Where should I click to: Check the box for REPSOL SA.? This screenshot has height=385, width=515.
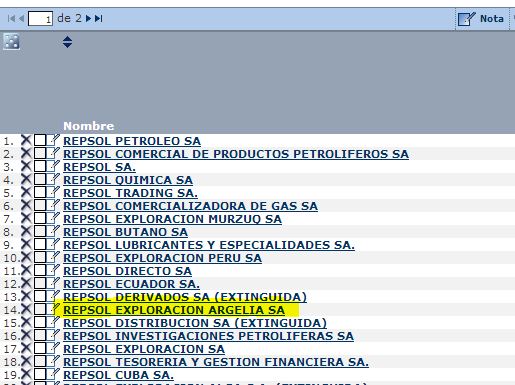pos(40,166)
